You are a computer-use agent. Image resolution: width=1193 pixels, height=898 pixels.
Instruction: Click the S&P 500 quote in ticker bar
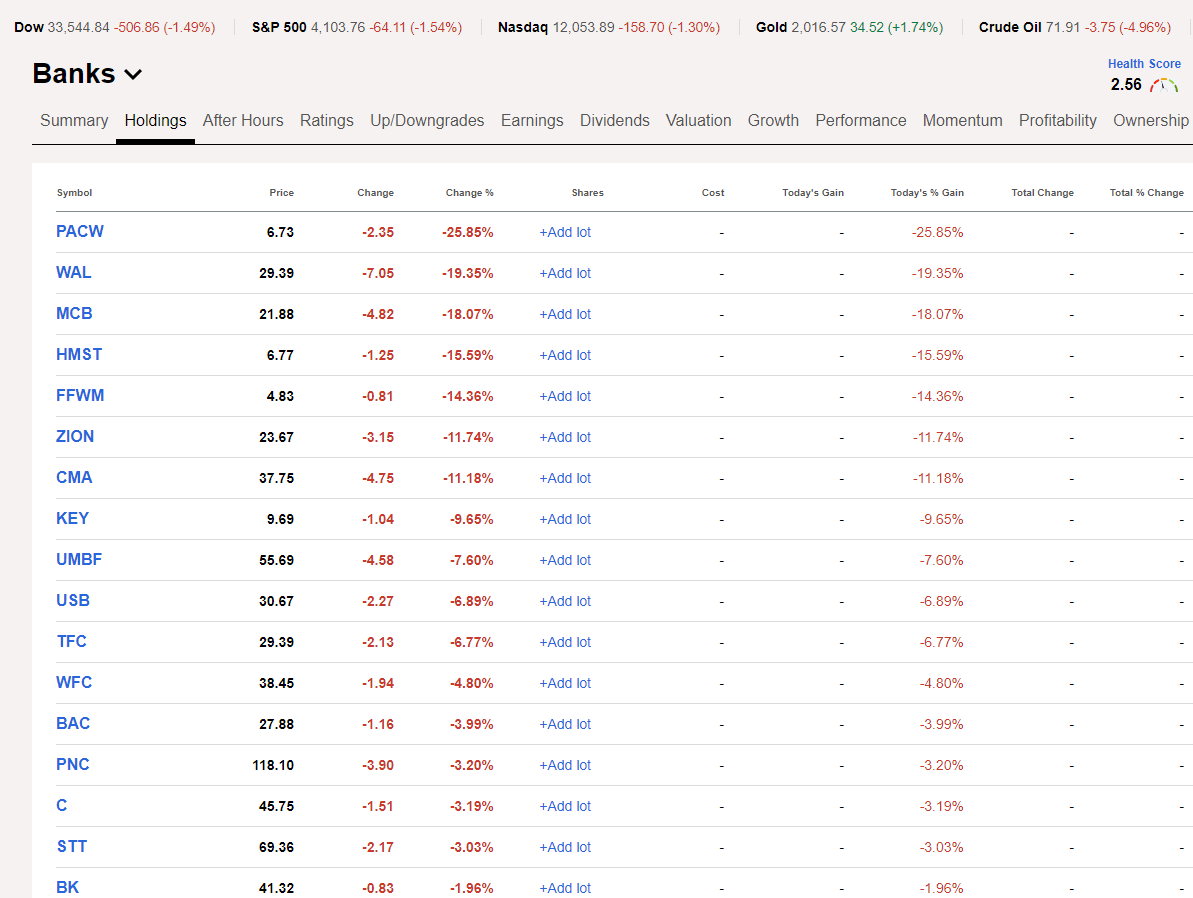point(357,27)
